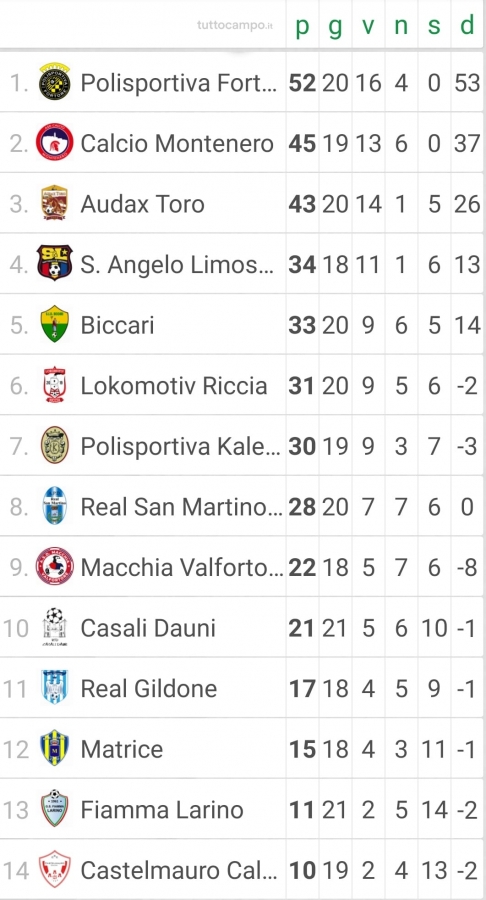The image size is (486, 900).
Task: Sort by games played column g
Action: 335,26
